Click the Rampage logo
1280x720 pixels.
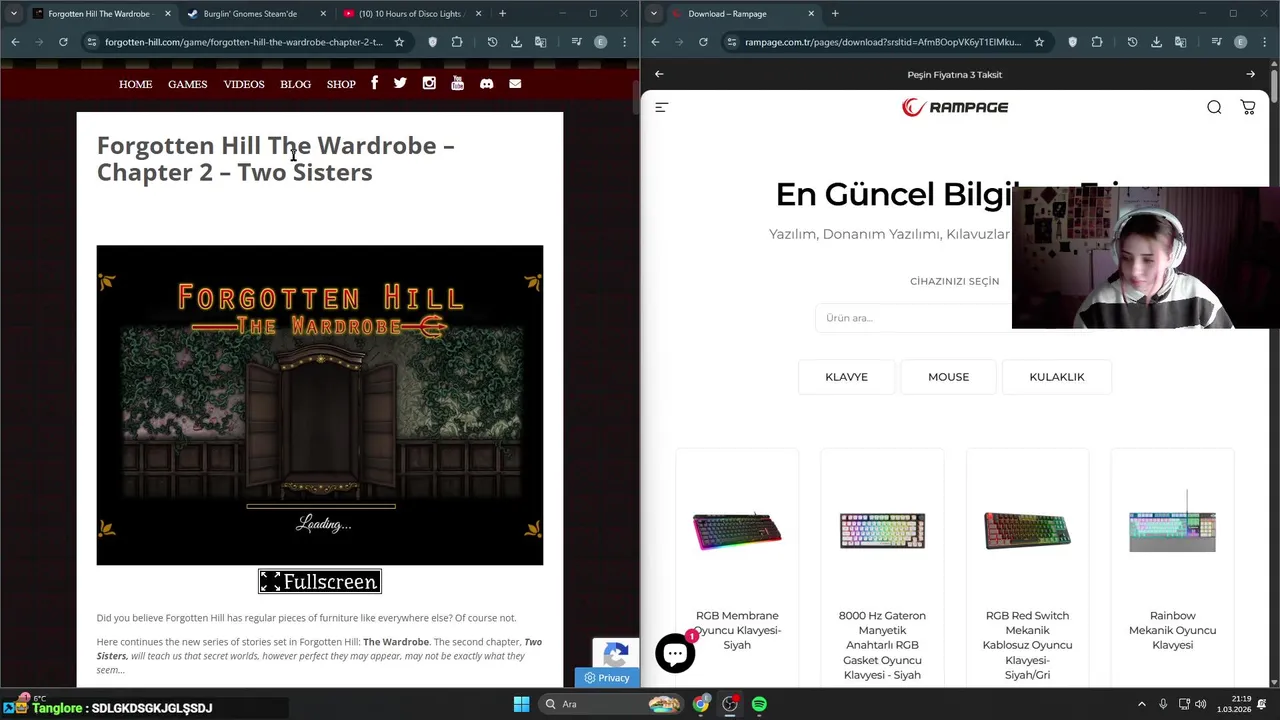coord(955,107)
